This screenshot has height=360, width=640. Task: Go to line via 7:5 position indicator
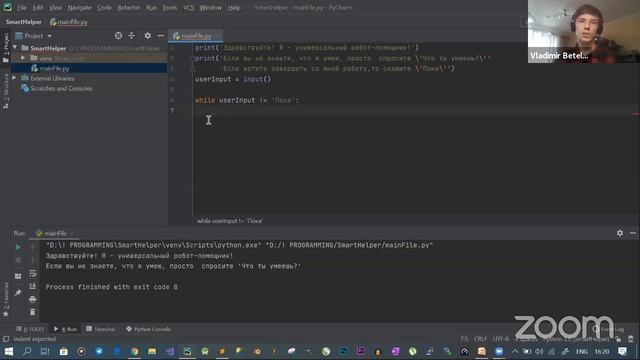click(x=464, y=339)
